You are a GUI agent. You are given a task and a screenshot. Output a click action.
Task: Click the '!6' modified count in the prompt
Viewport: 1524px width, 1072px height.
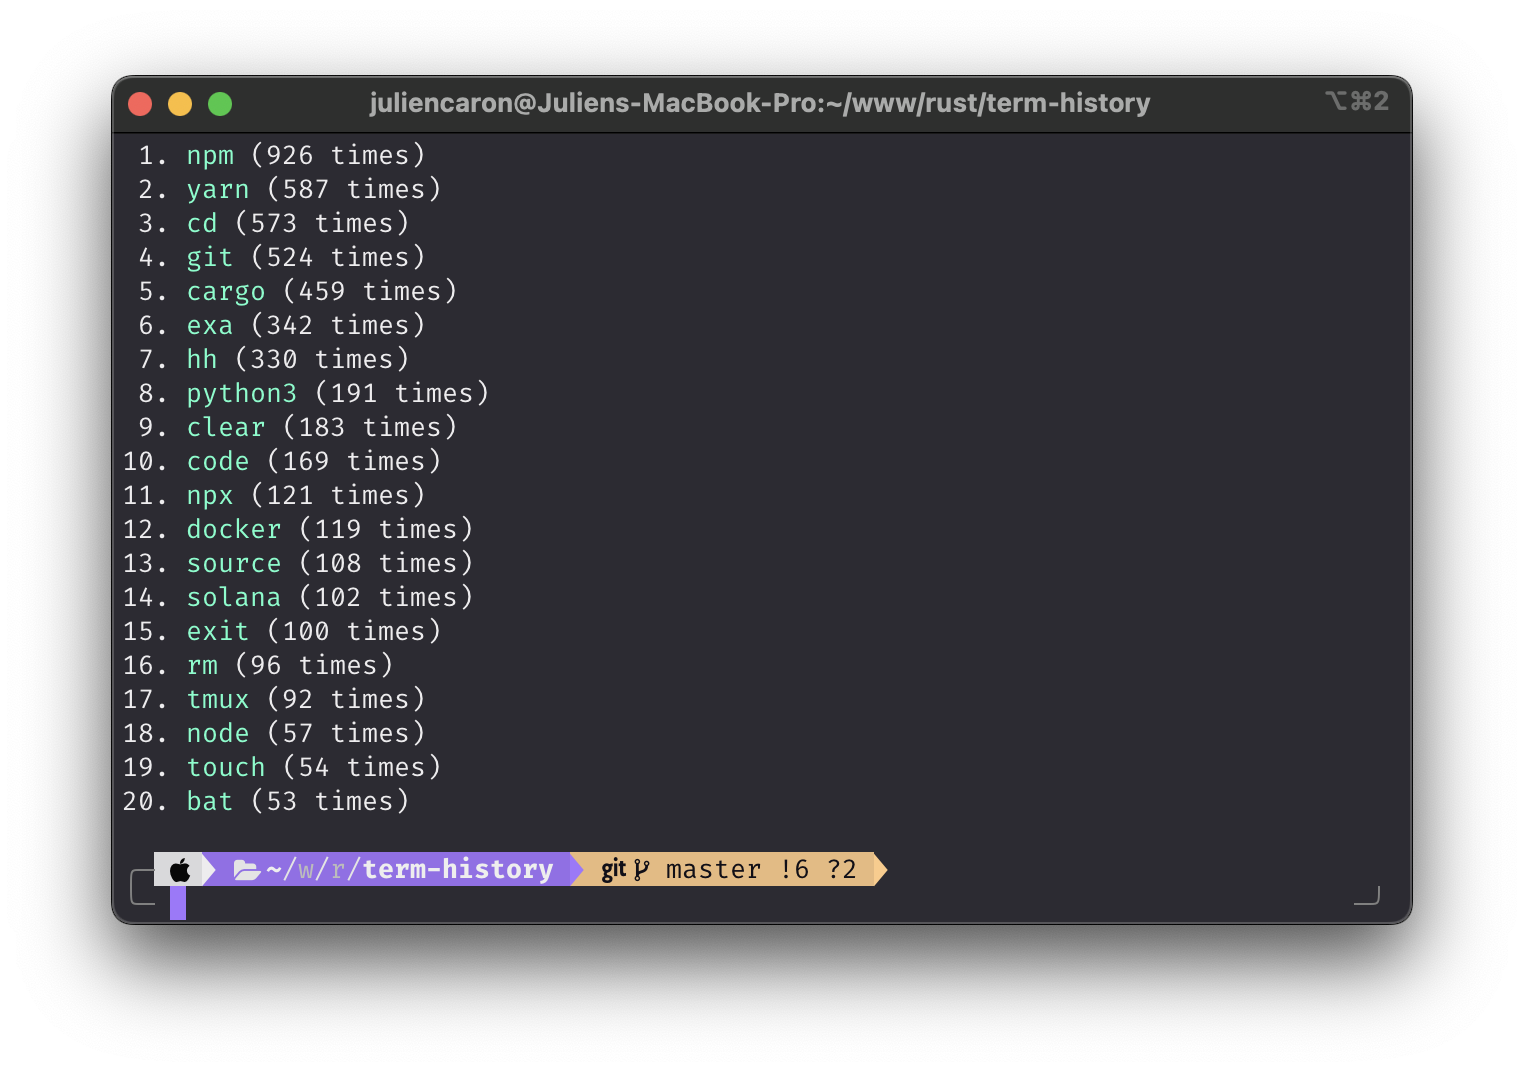click(x=795, y=870)
